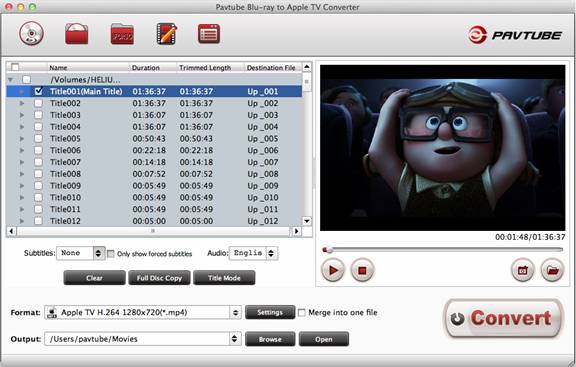Screen dimensions: 576x367
Task: Check the Title004 checkbox
Action: (38, 127)
